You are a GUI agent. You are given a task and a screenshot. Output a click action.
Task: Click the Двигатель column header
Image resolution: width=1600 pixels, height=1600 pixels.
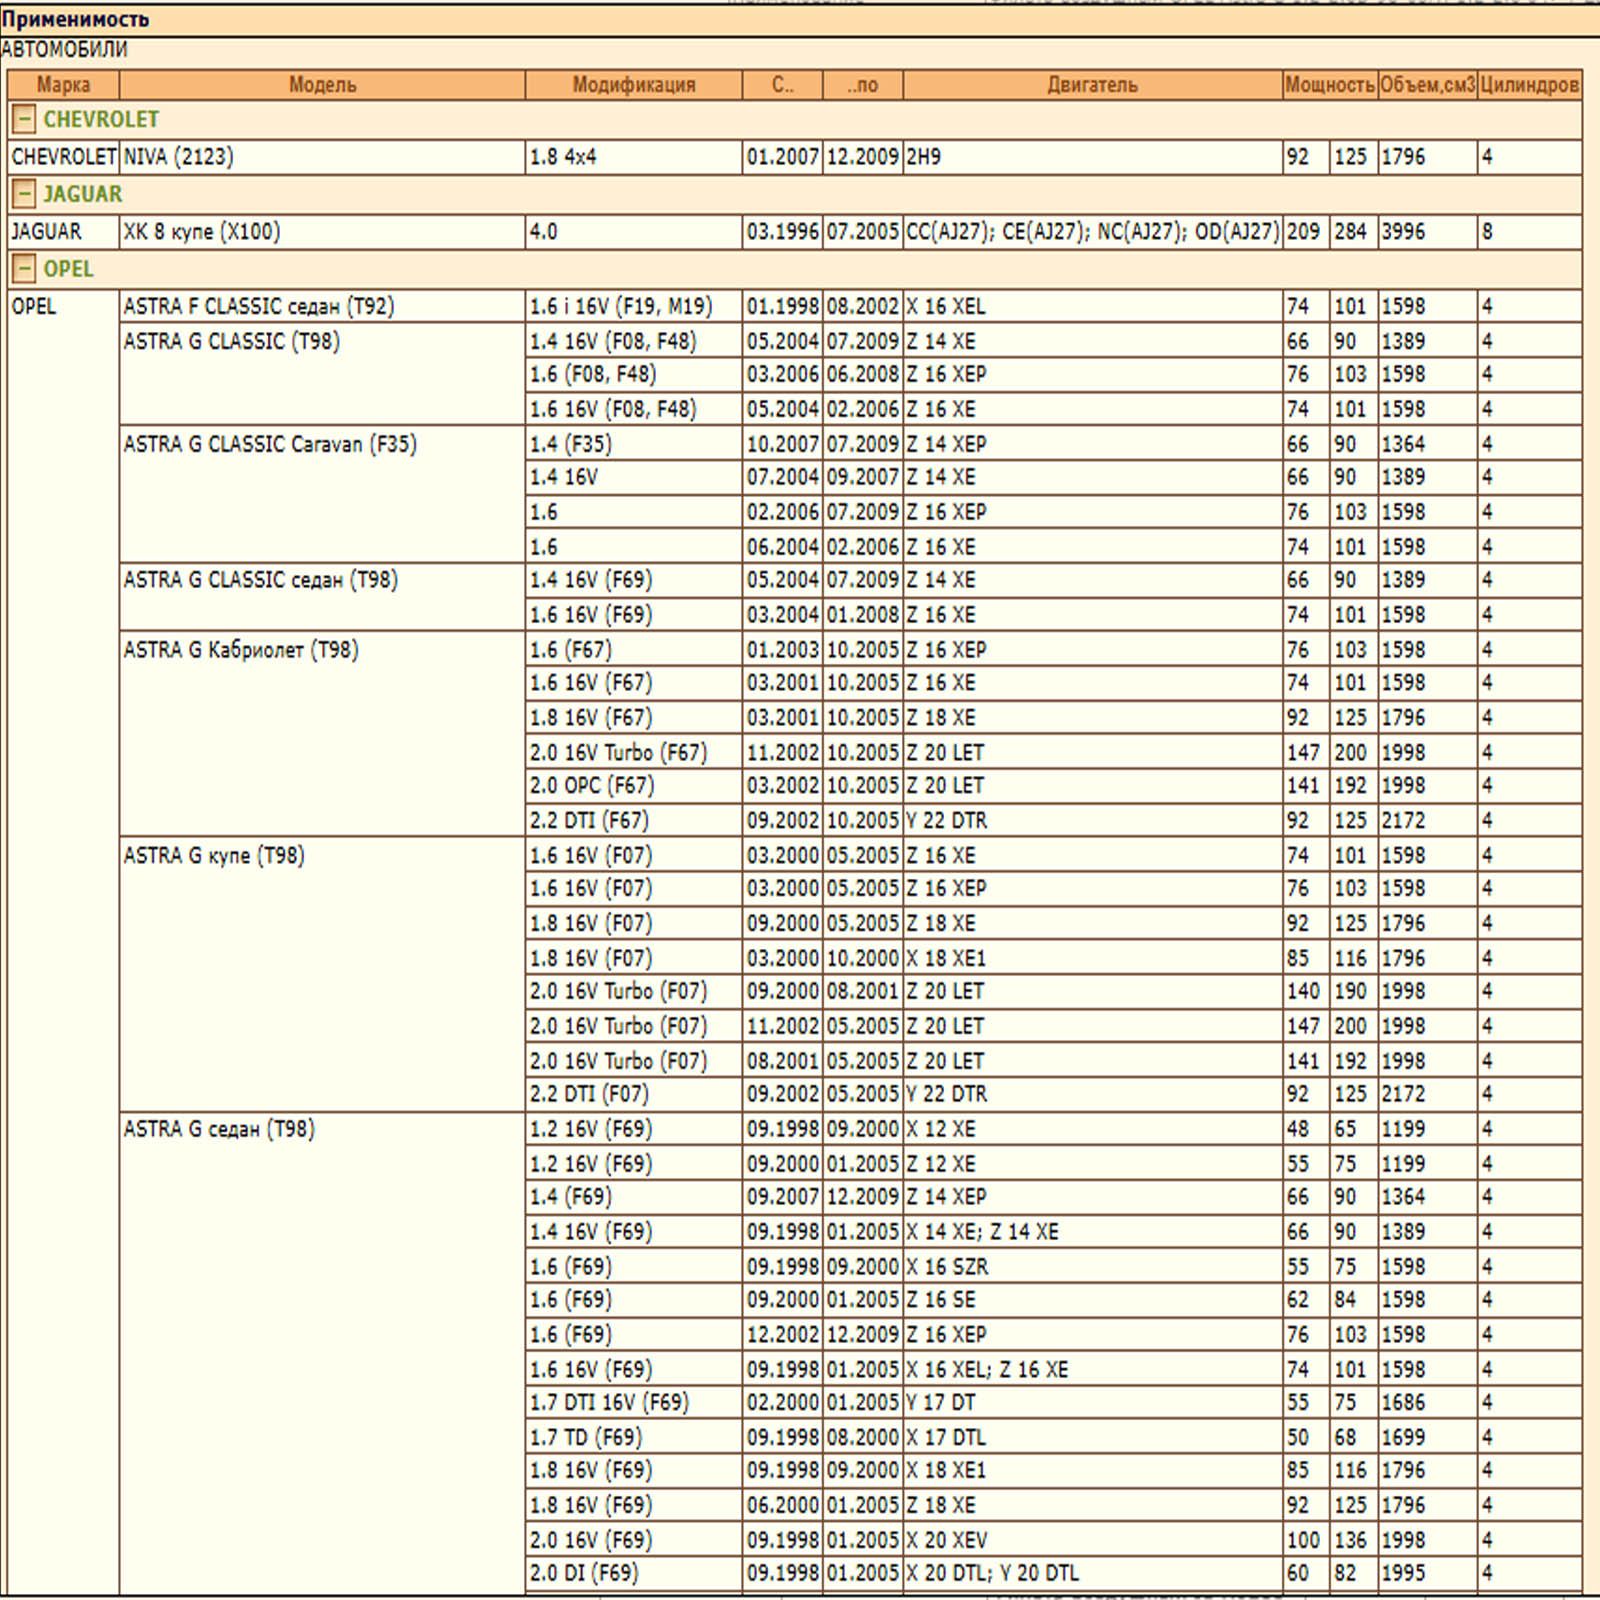pos(1092,85)
